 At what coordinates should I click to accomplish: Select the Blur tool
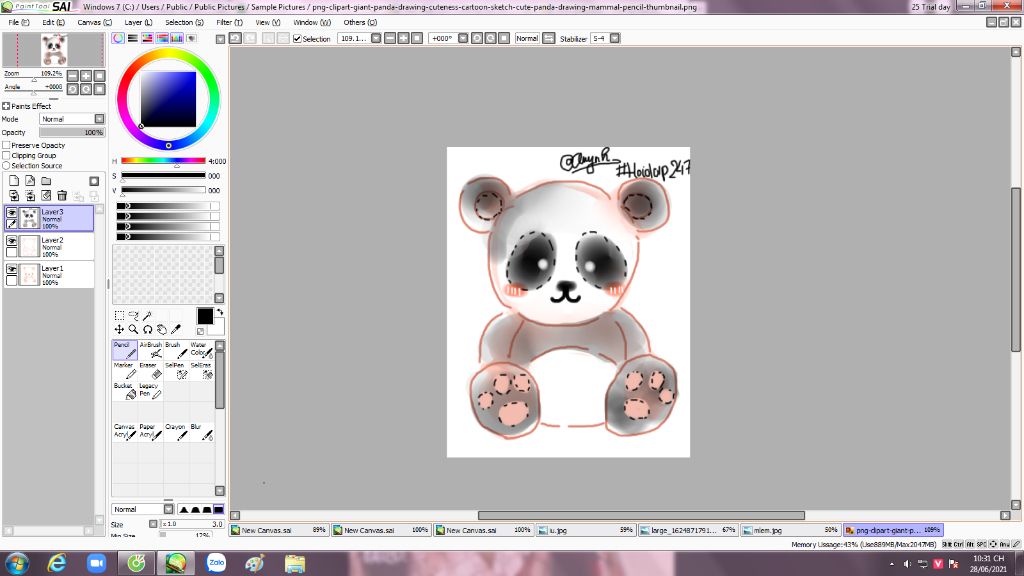click(x=201, y=432)
